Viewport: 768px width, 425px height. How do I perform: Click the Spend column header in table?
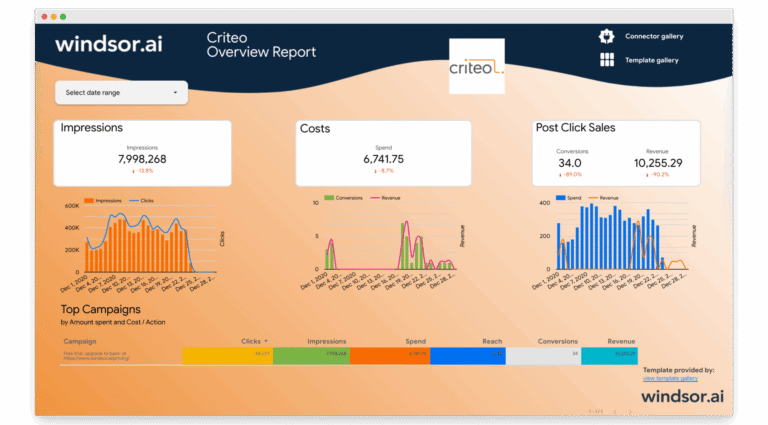[x=415, y=341]
